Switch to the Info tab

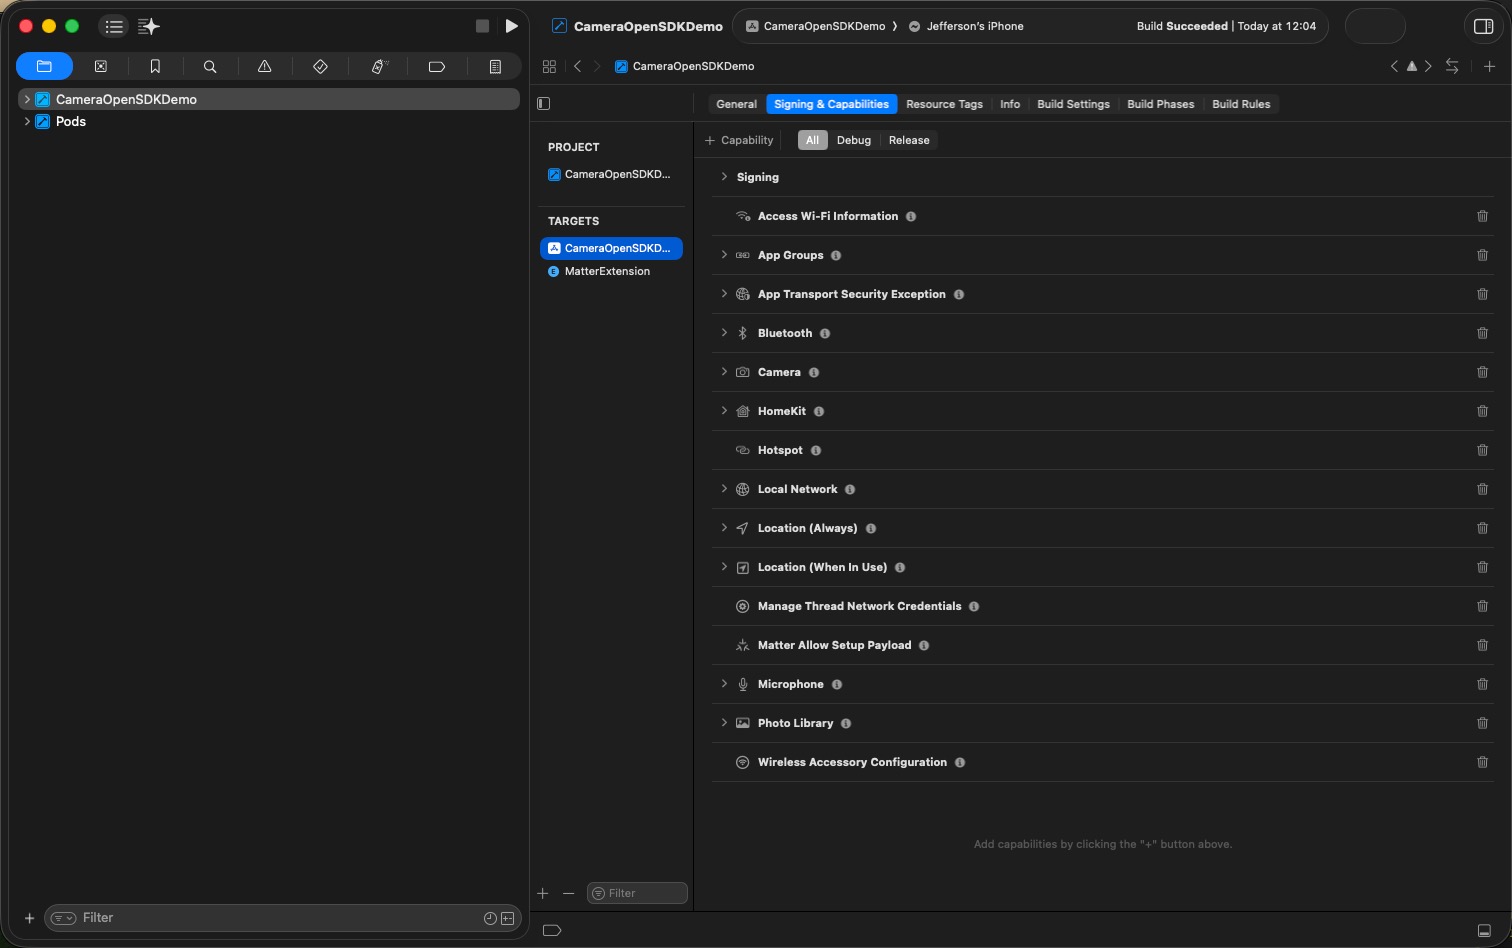tap(1010, 104)
